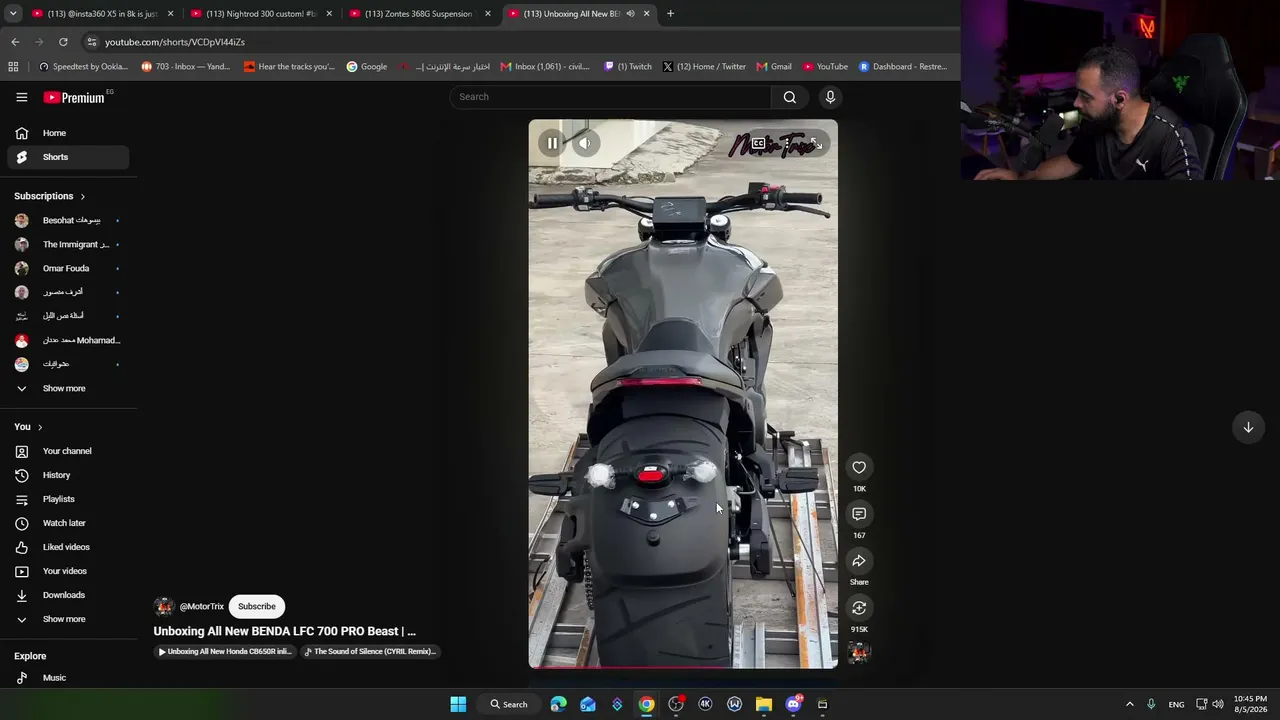Open the Speedtest by Ookla bookmark

[83, 67]
